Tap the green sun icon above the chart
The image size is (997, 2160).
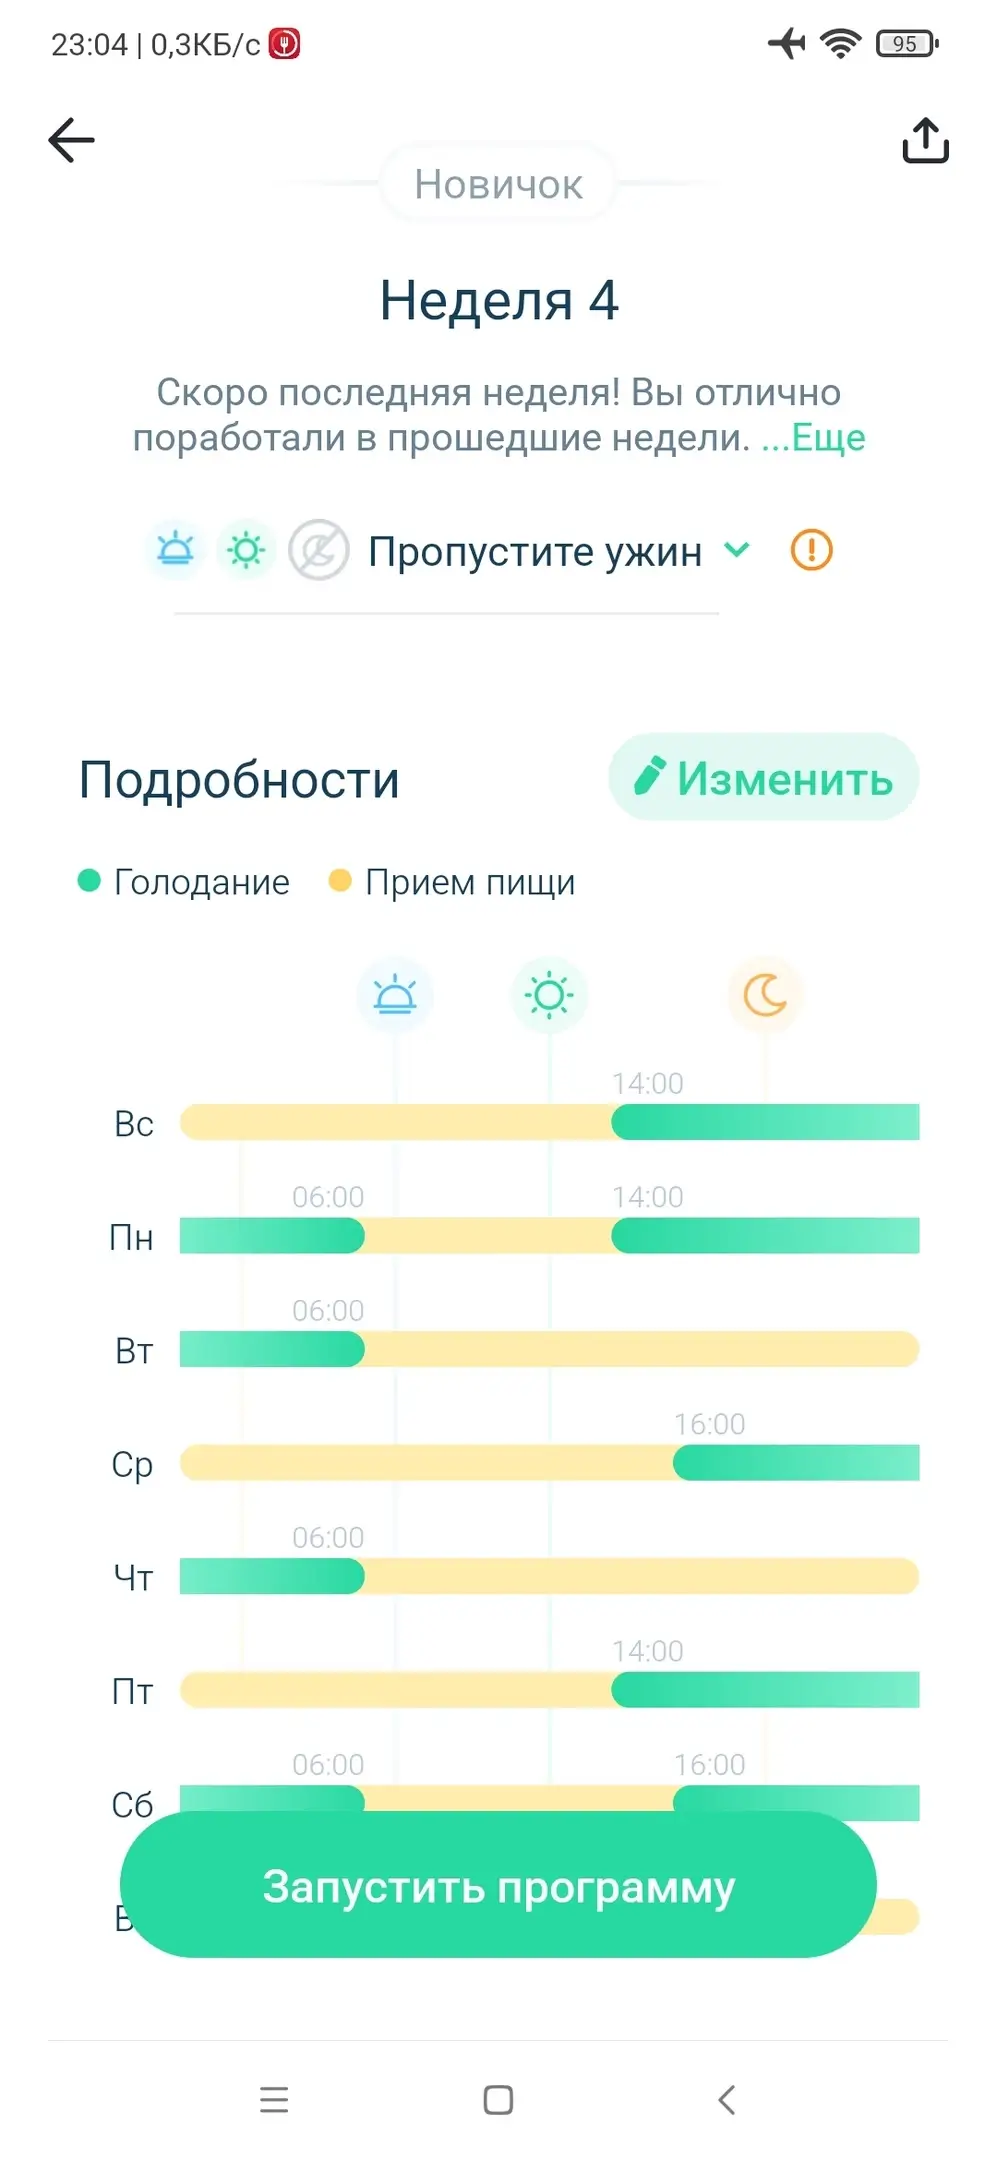[x=549, y=995]
